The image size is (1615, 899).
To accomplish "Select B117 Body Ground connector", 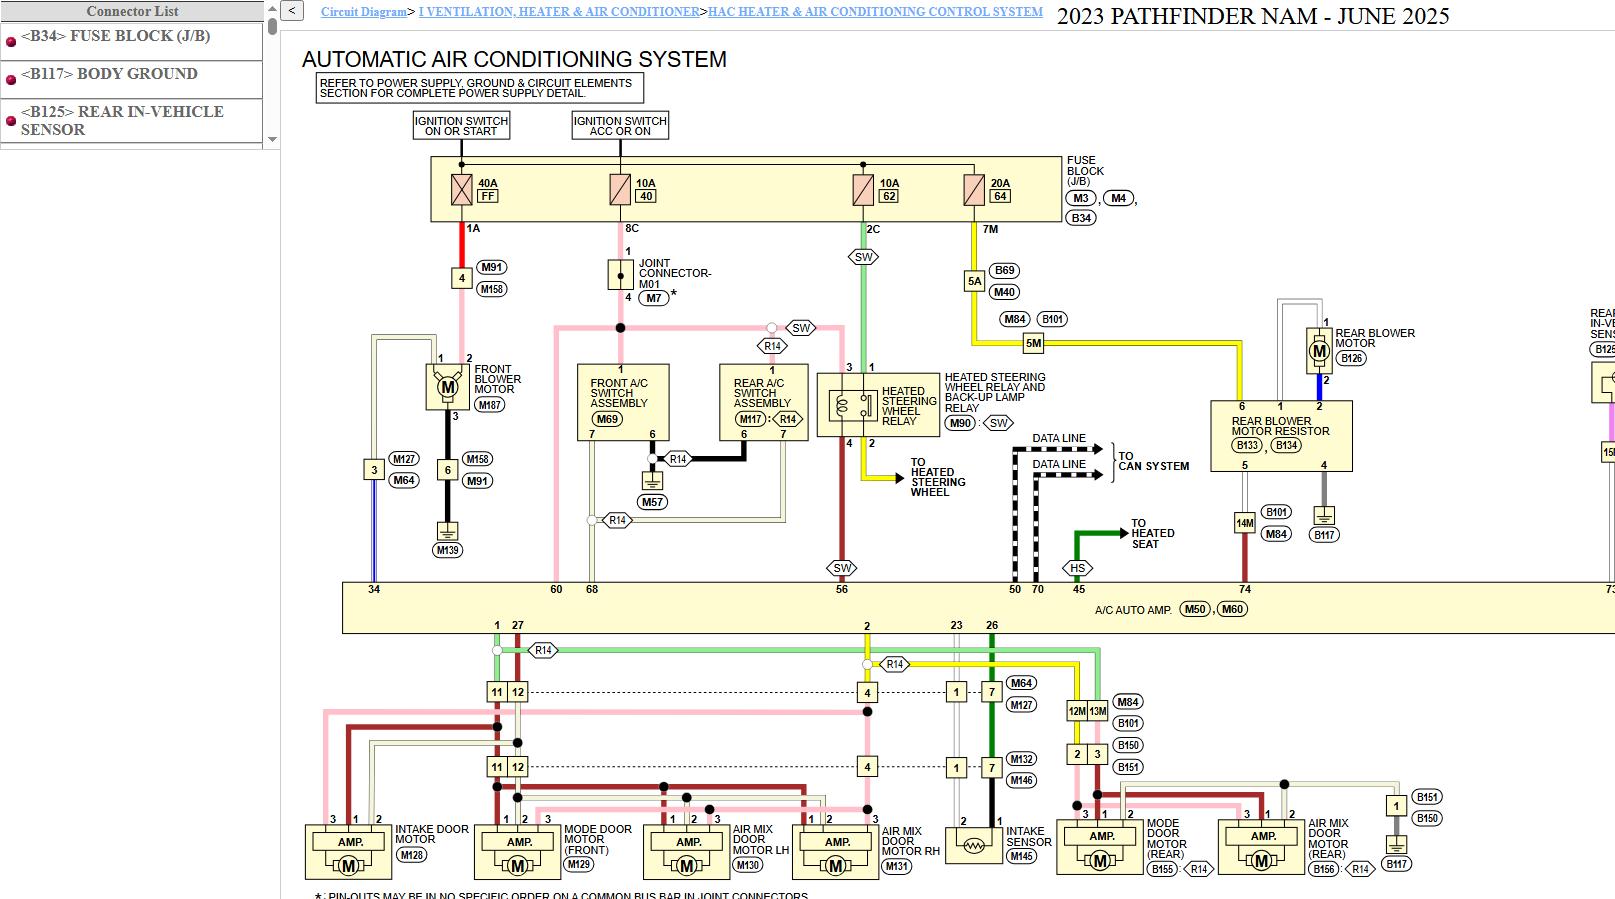I will point(131,79).
